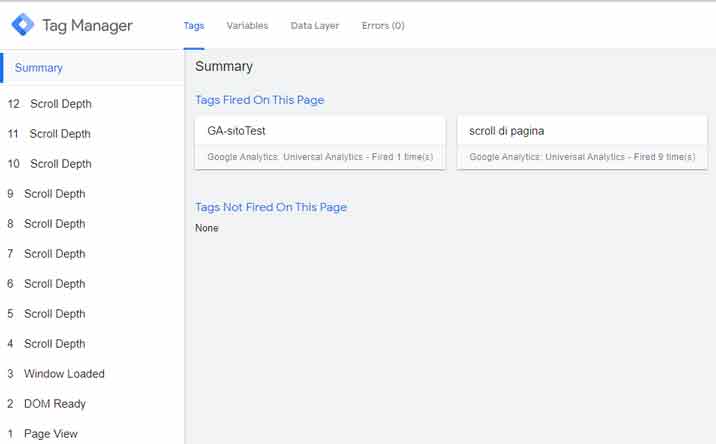
Task: Select event 7 Scroll Depth
Action: click(x=92, y=254)
